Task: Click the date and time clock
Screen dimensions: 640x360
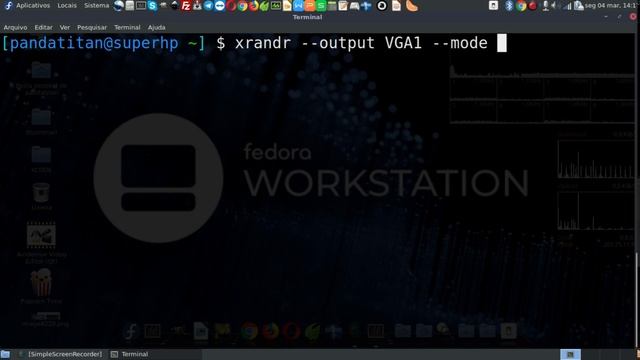Action: click(x=611, y=5)
